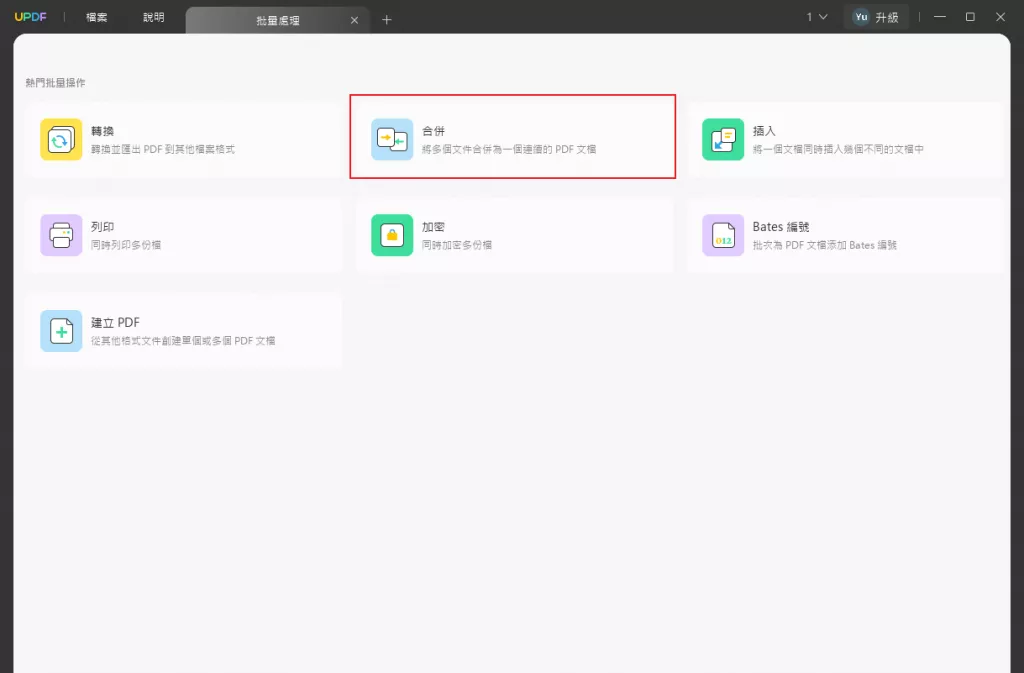The image size is (1024, 673).
Task: Open the 檔案 menu
Action: (x=97, y=17)
